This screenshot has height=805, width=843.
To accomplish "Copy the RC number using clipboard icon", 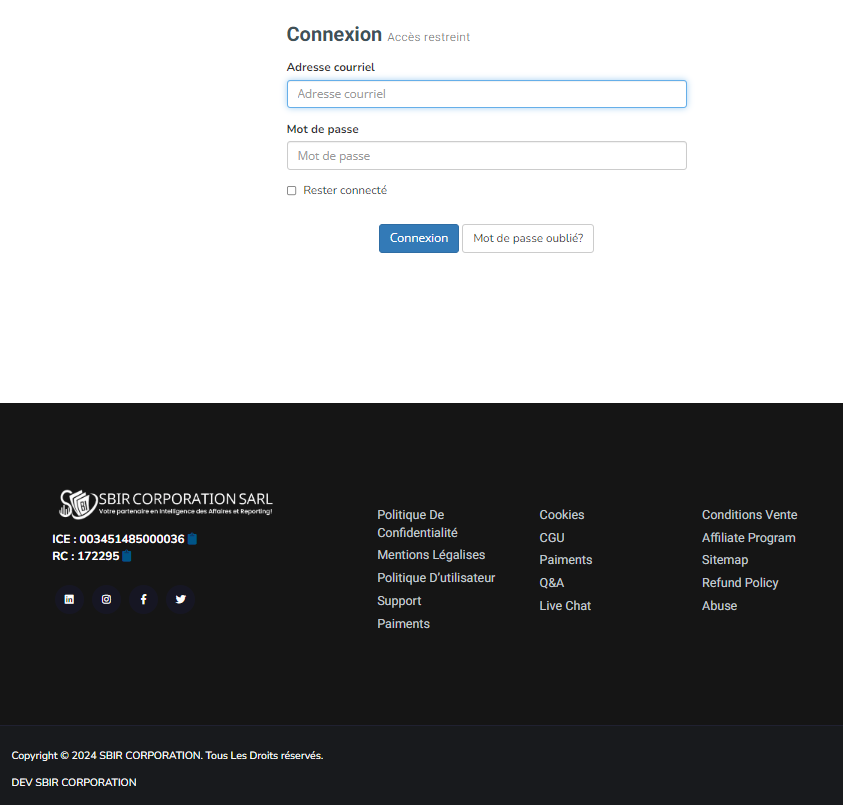I will coord(127,556).
